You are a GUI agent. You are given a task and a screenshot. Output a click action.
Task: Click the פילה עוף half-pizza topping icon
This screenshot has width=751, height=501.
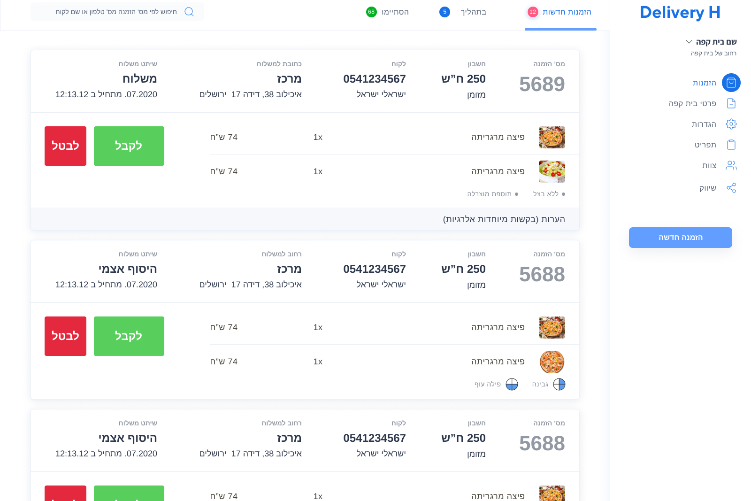511,383
